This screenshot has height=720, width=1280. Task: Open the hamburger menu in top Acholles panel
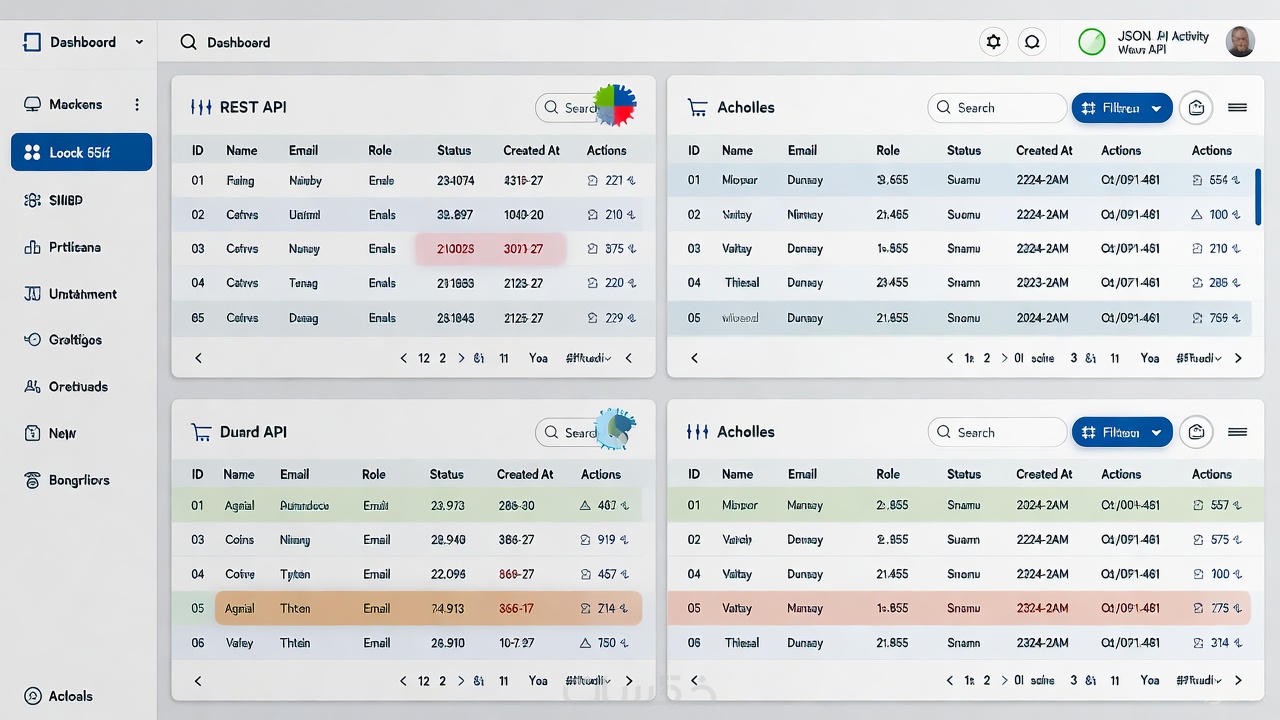tap(1237, 107)
